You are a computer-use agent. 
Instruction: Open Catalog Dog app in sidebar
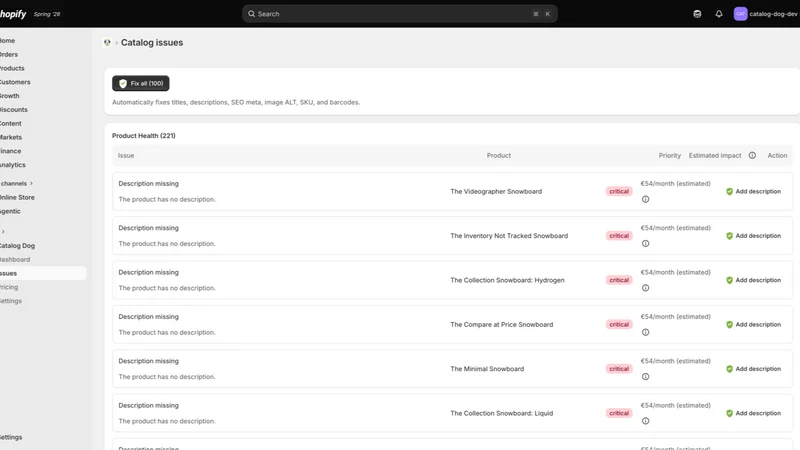pos(17,246)
